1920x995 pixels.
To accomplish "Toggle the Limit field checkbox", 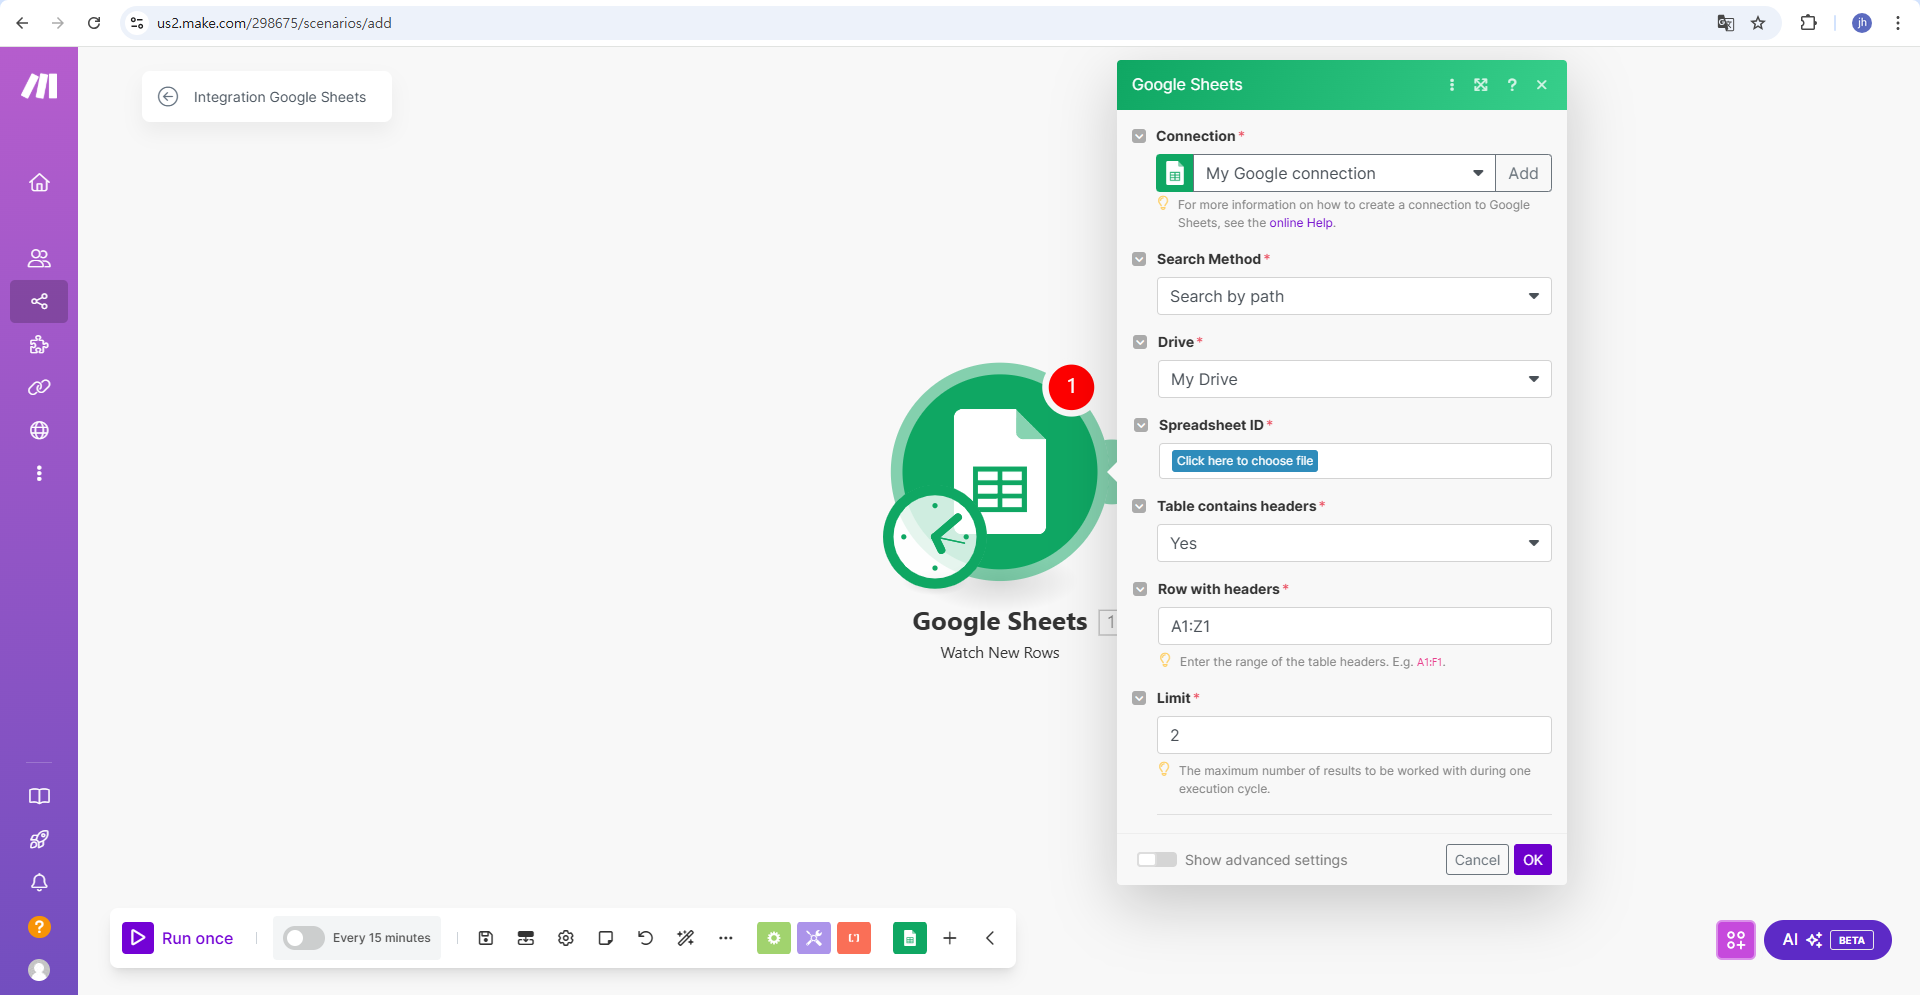I will 1139,698.
